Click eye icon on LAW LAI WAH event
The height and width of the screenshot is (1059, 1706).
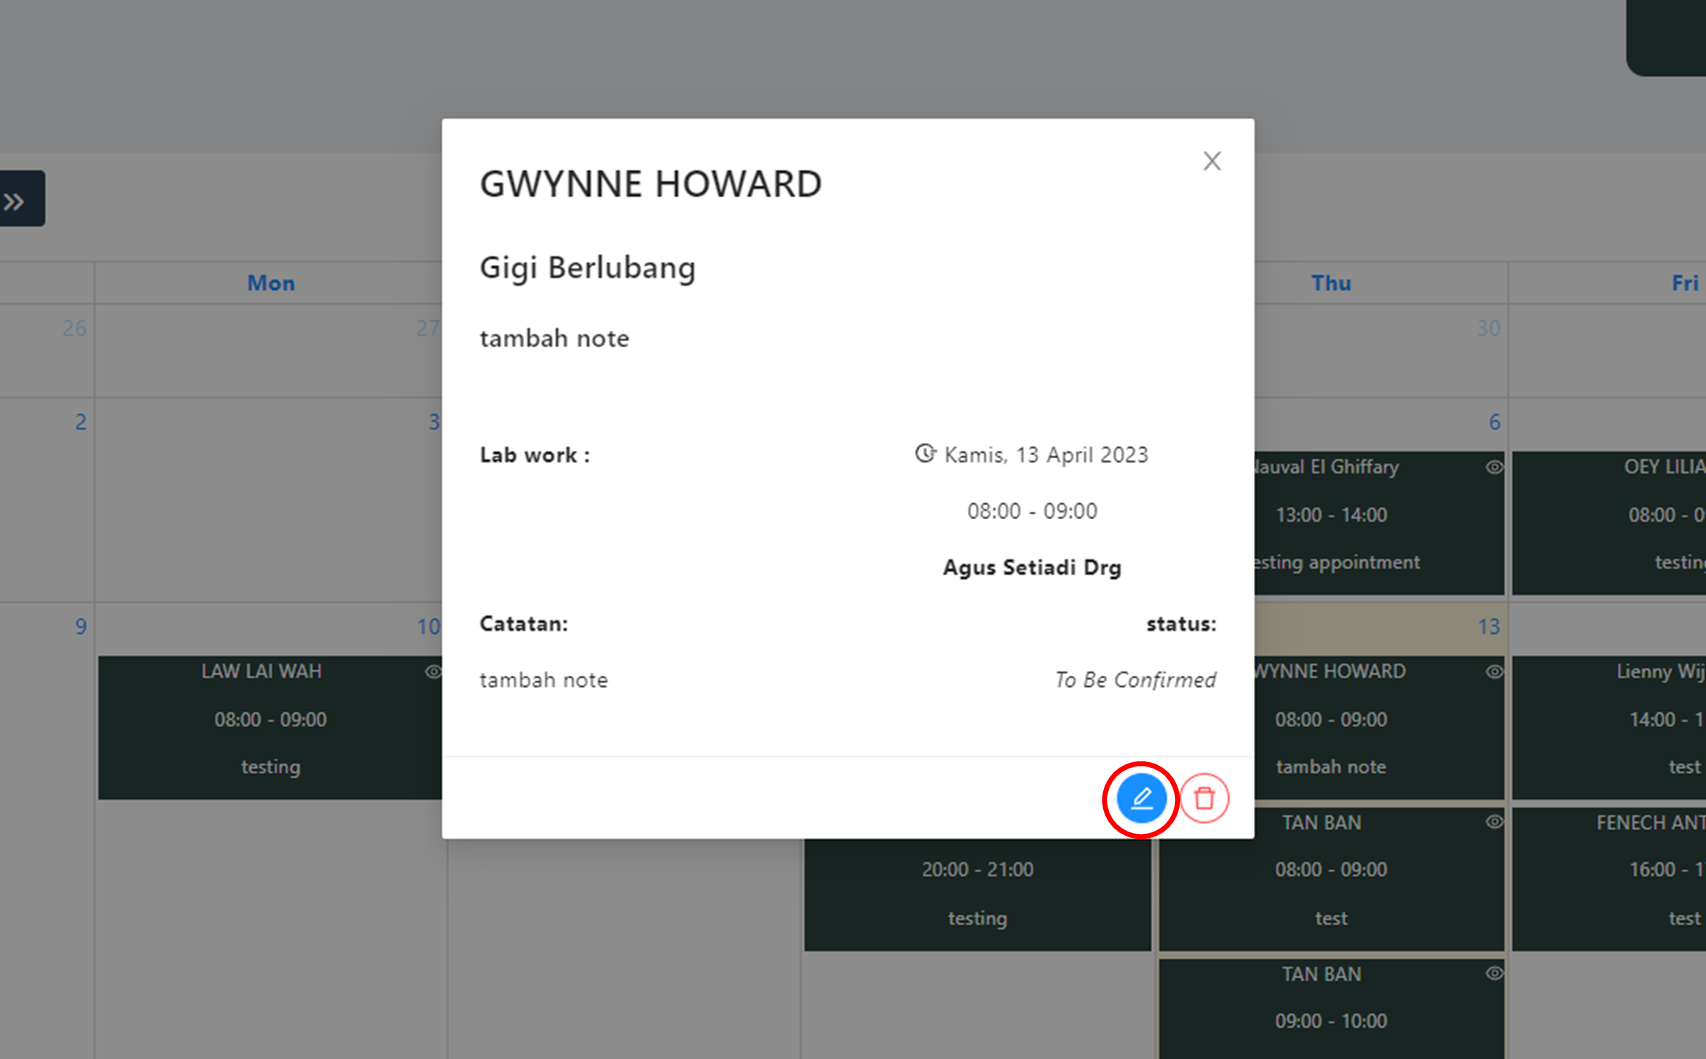(433, 672)
